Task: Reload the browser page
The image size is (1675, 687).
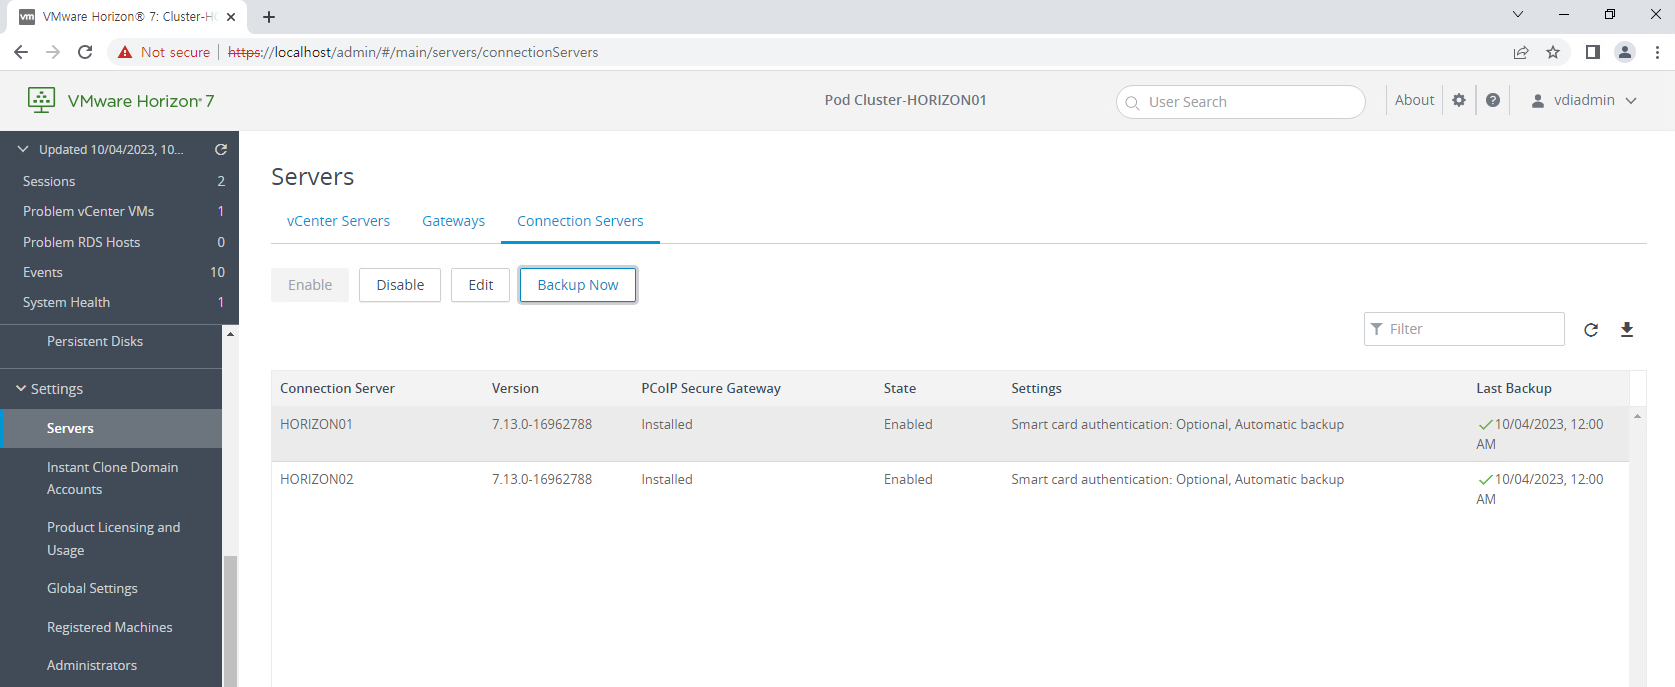Action: [85, 52]
